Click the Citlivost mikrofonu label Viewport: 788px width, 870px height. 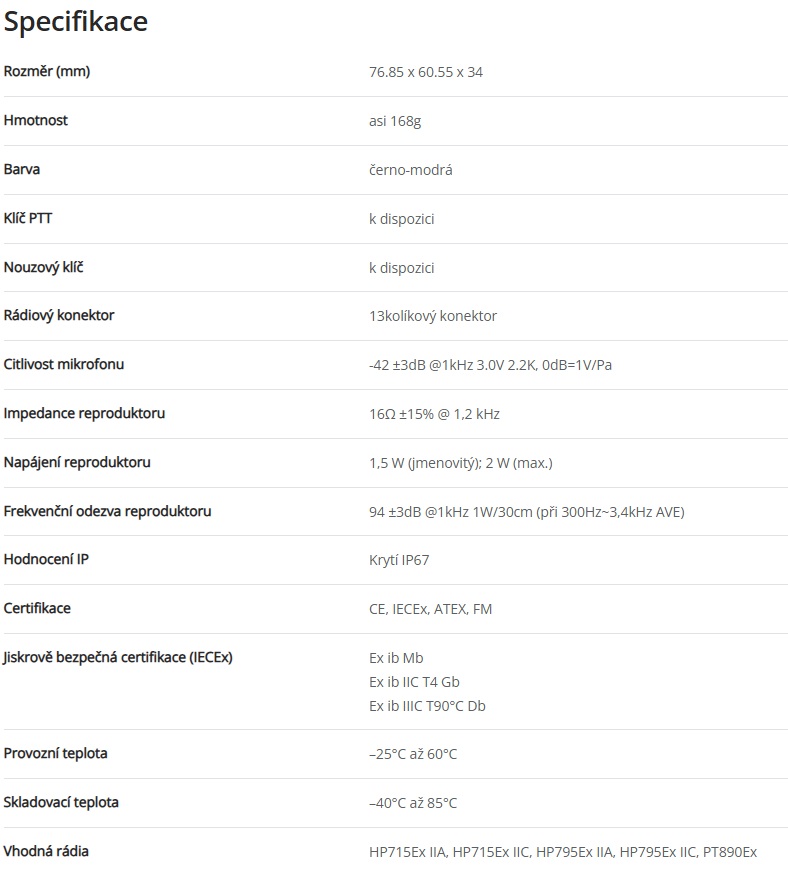(64, 364)
